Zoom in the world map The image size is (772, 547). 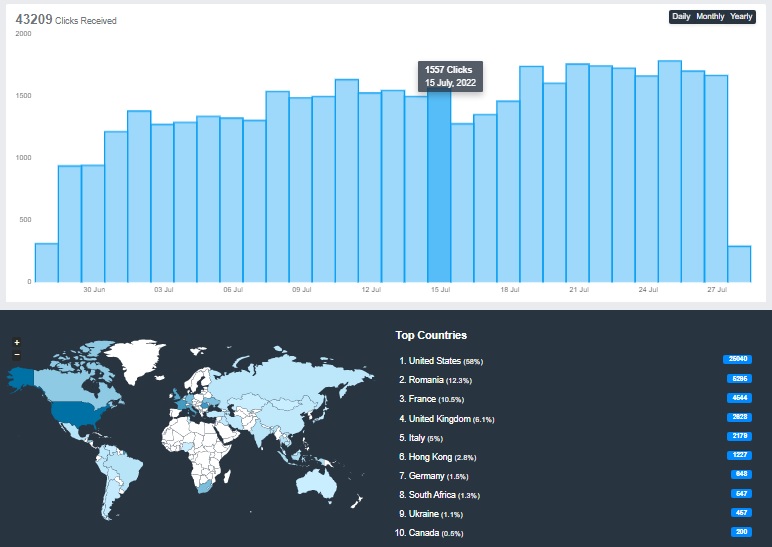[x=17, y=343]
